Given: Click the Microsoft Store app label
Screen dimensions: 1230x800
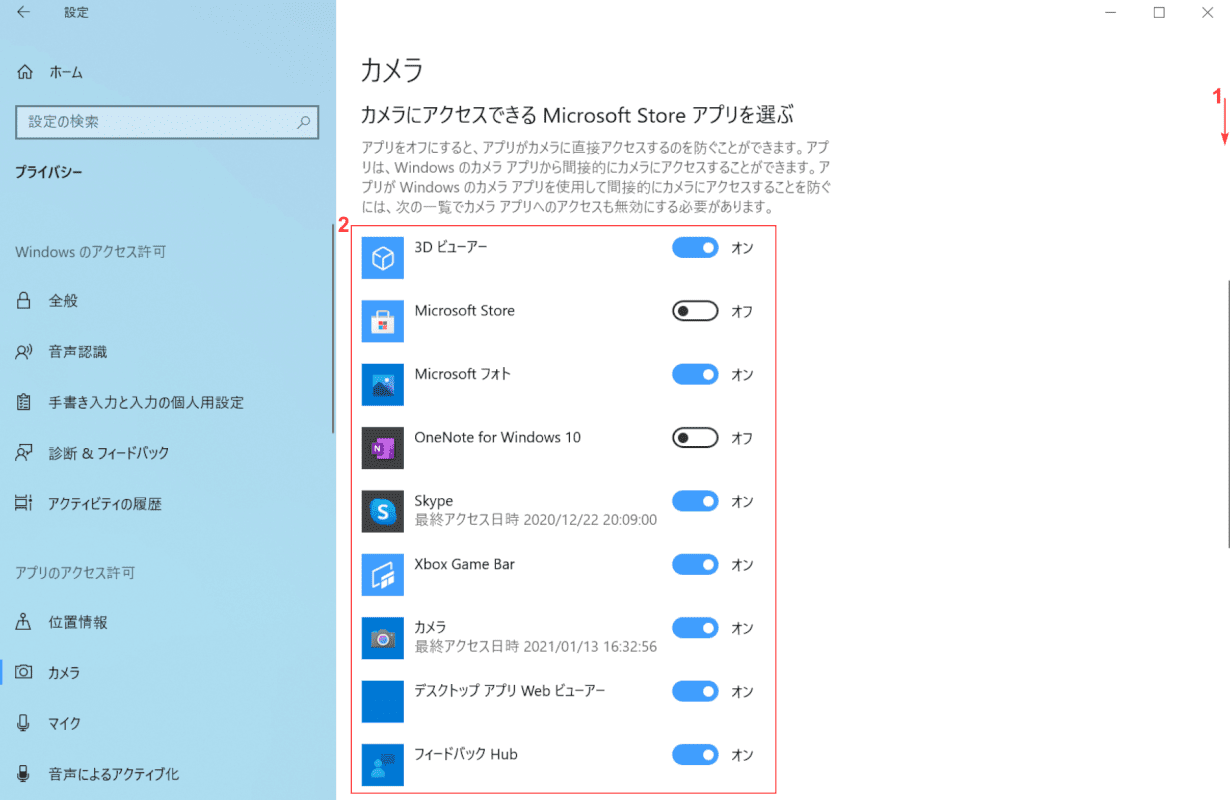Looking at the screenshot, I should 465,310.
